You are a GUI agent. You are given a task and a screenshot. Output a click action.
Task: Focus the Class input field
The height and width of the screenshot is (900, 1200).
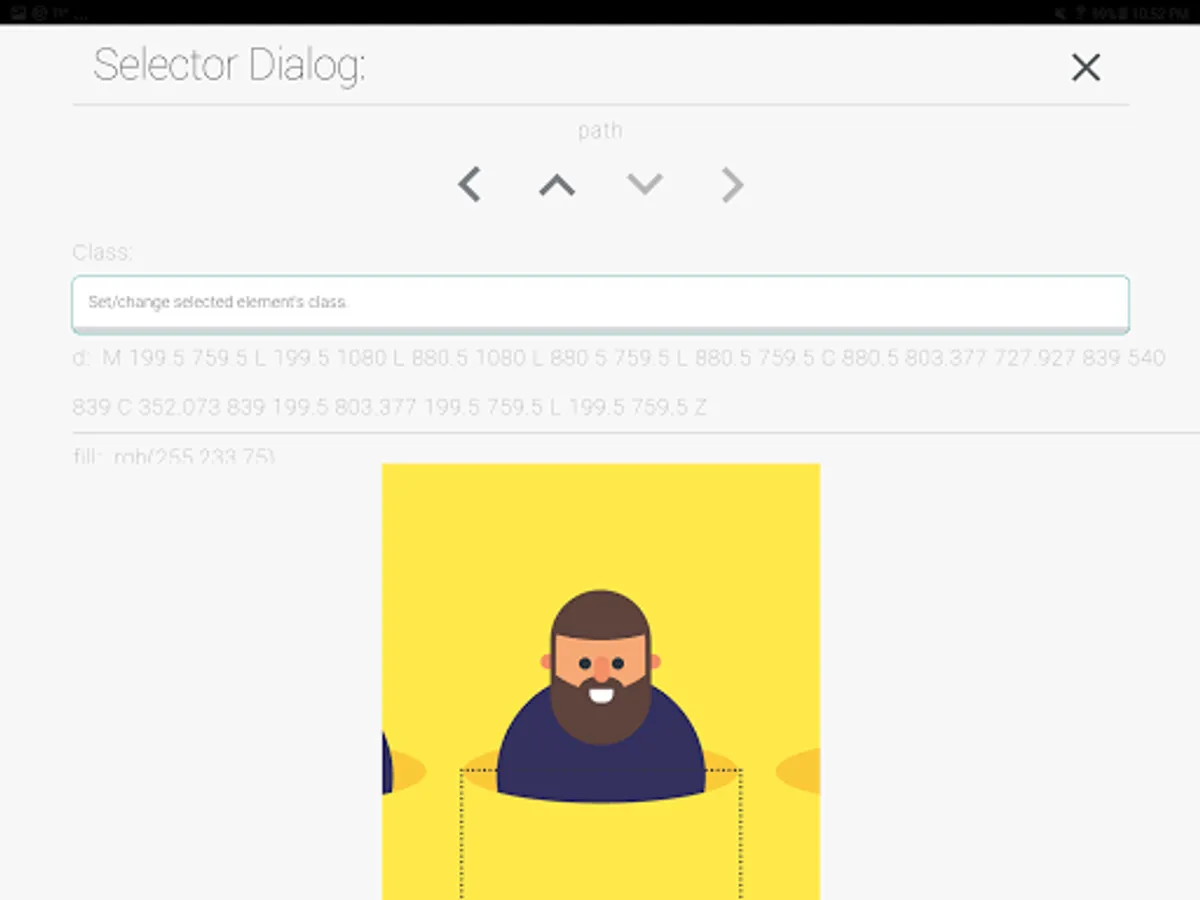click(x=600, y=304)
